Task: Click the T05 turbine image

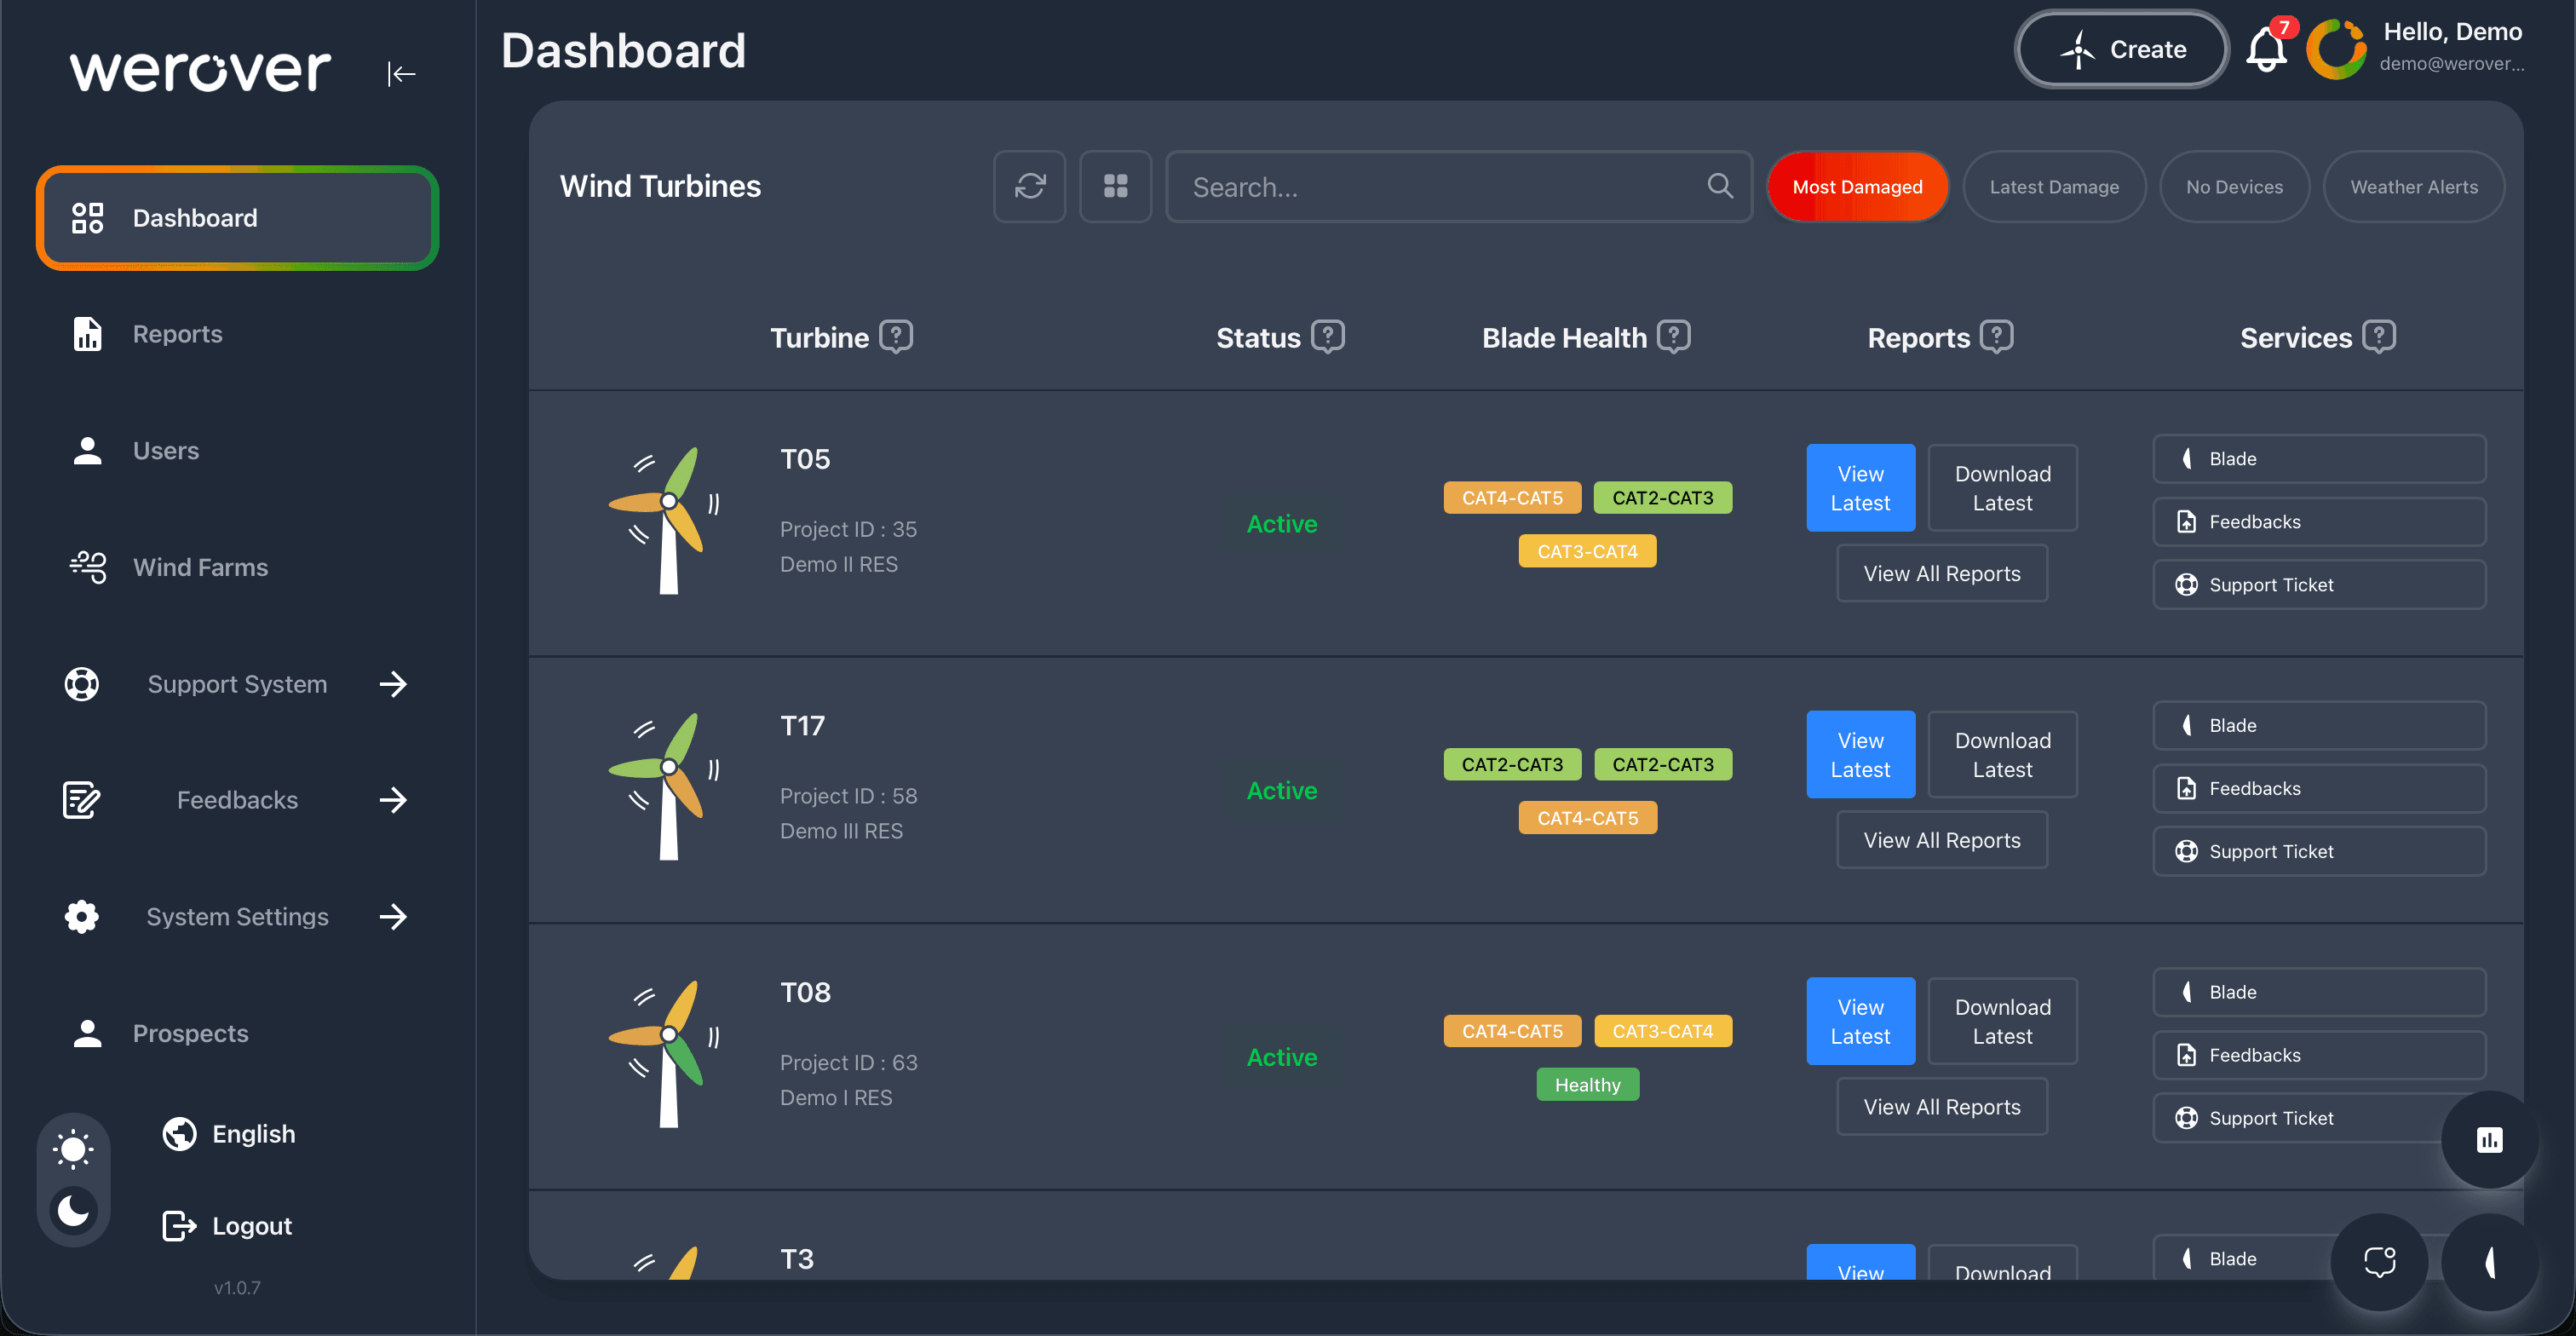Action: (x=664, y=520)
